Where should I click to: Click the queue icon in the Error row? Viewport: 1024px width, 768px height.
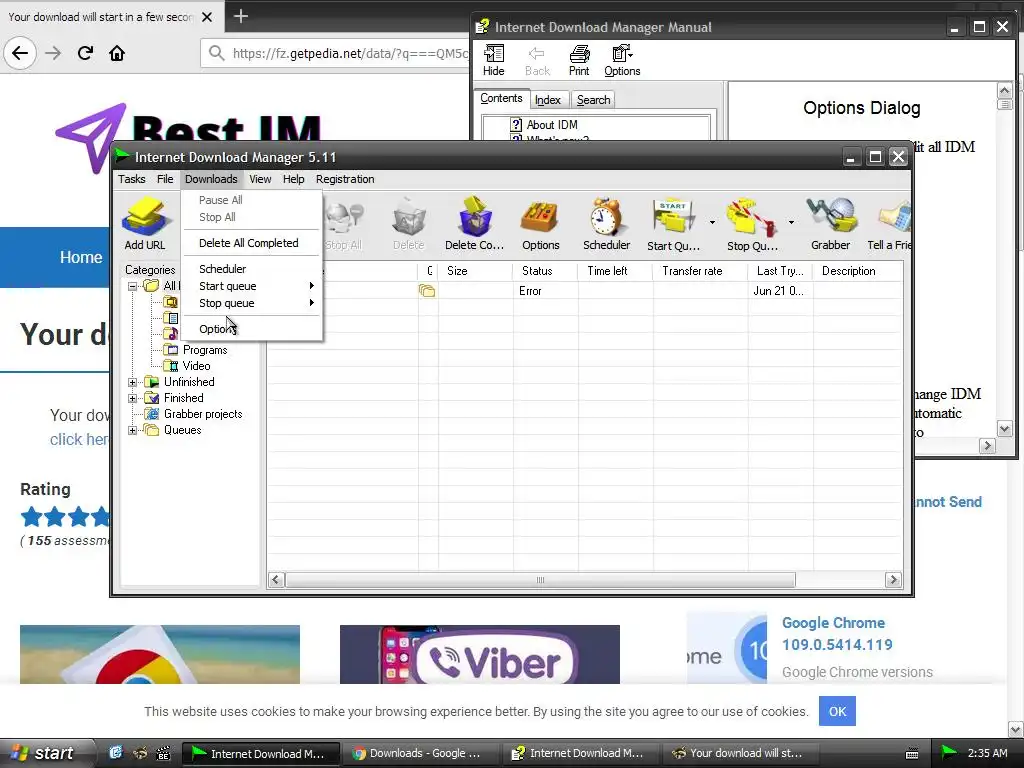tap(427, 291)
